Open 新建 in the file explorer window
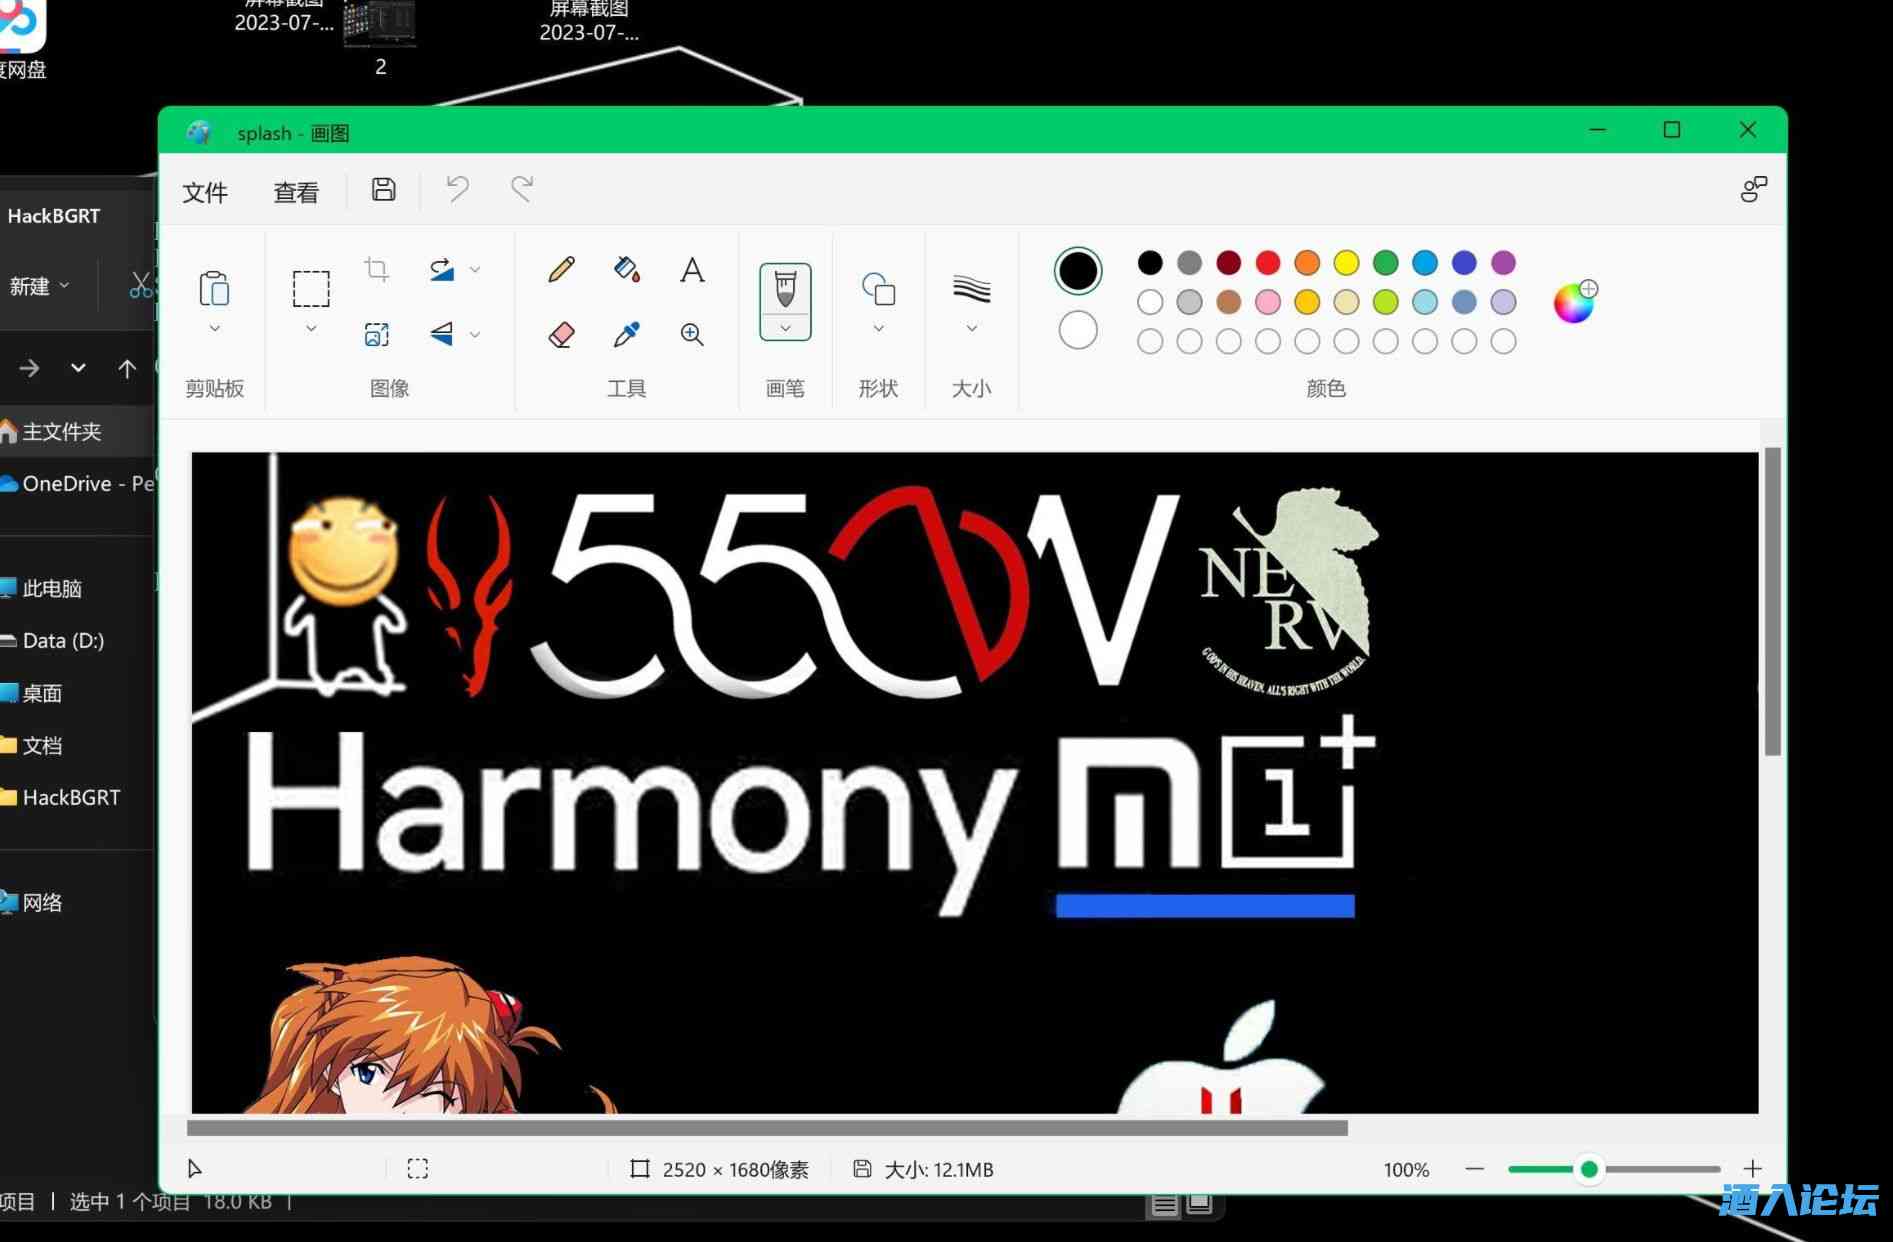Image resolution: width=1893 pixels, height=1242 pixels. (x=32, y=287)
